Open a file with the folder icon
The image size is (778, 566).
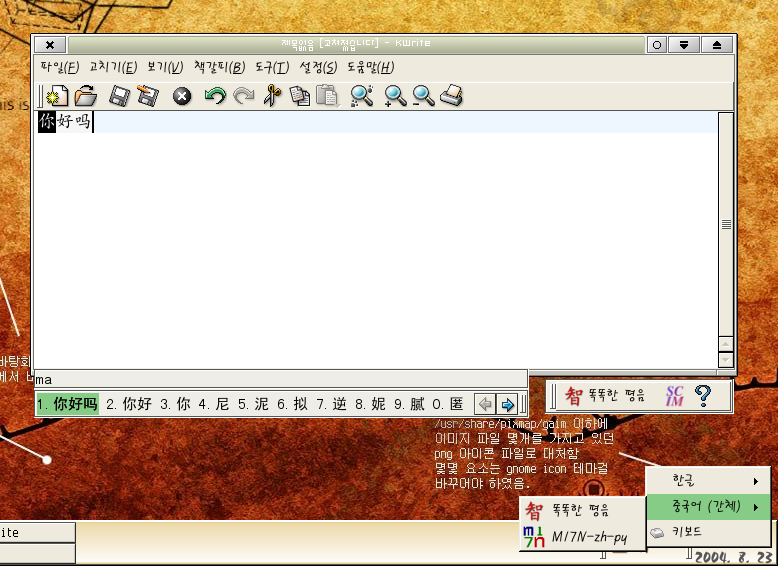click(x=86, y=96)
